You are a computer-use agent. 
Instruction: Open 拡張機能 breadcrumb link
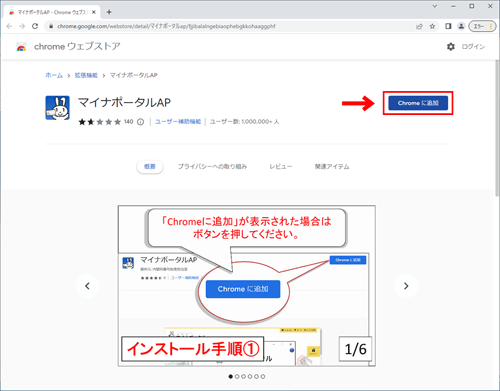[x=86, y=75]
